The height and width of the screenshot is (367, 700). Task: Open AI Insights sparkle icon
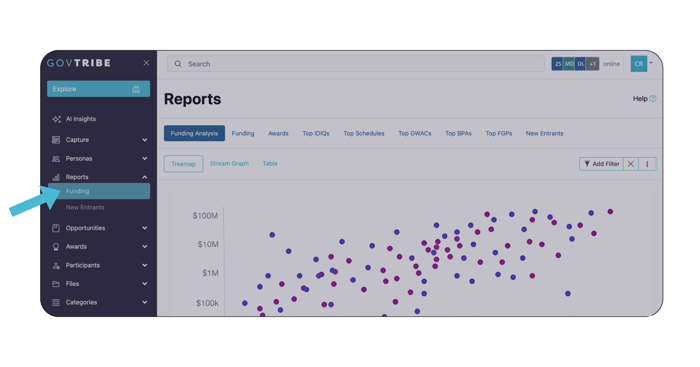(x=56, y=119)
